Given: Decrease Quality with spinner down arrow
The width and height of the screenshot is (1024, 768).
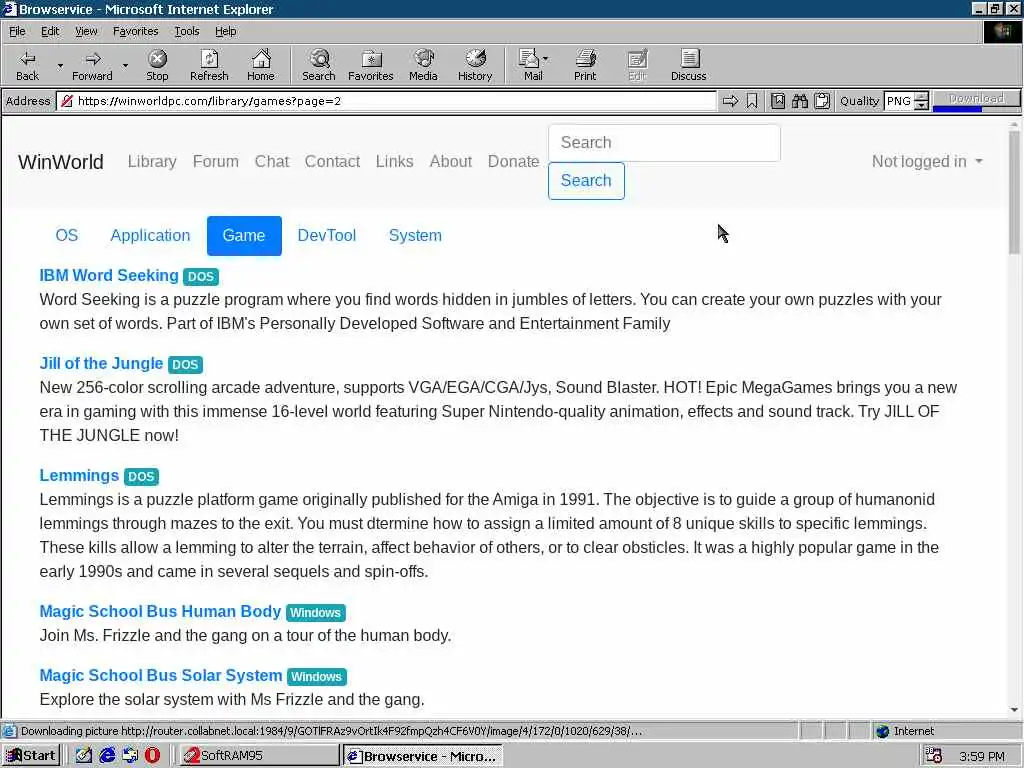Looking at the screenshot, I should pos(921,105).
